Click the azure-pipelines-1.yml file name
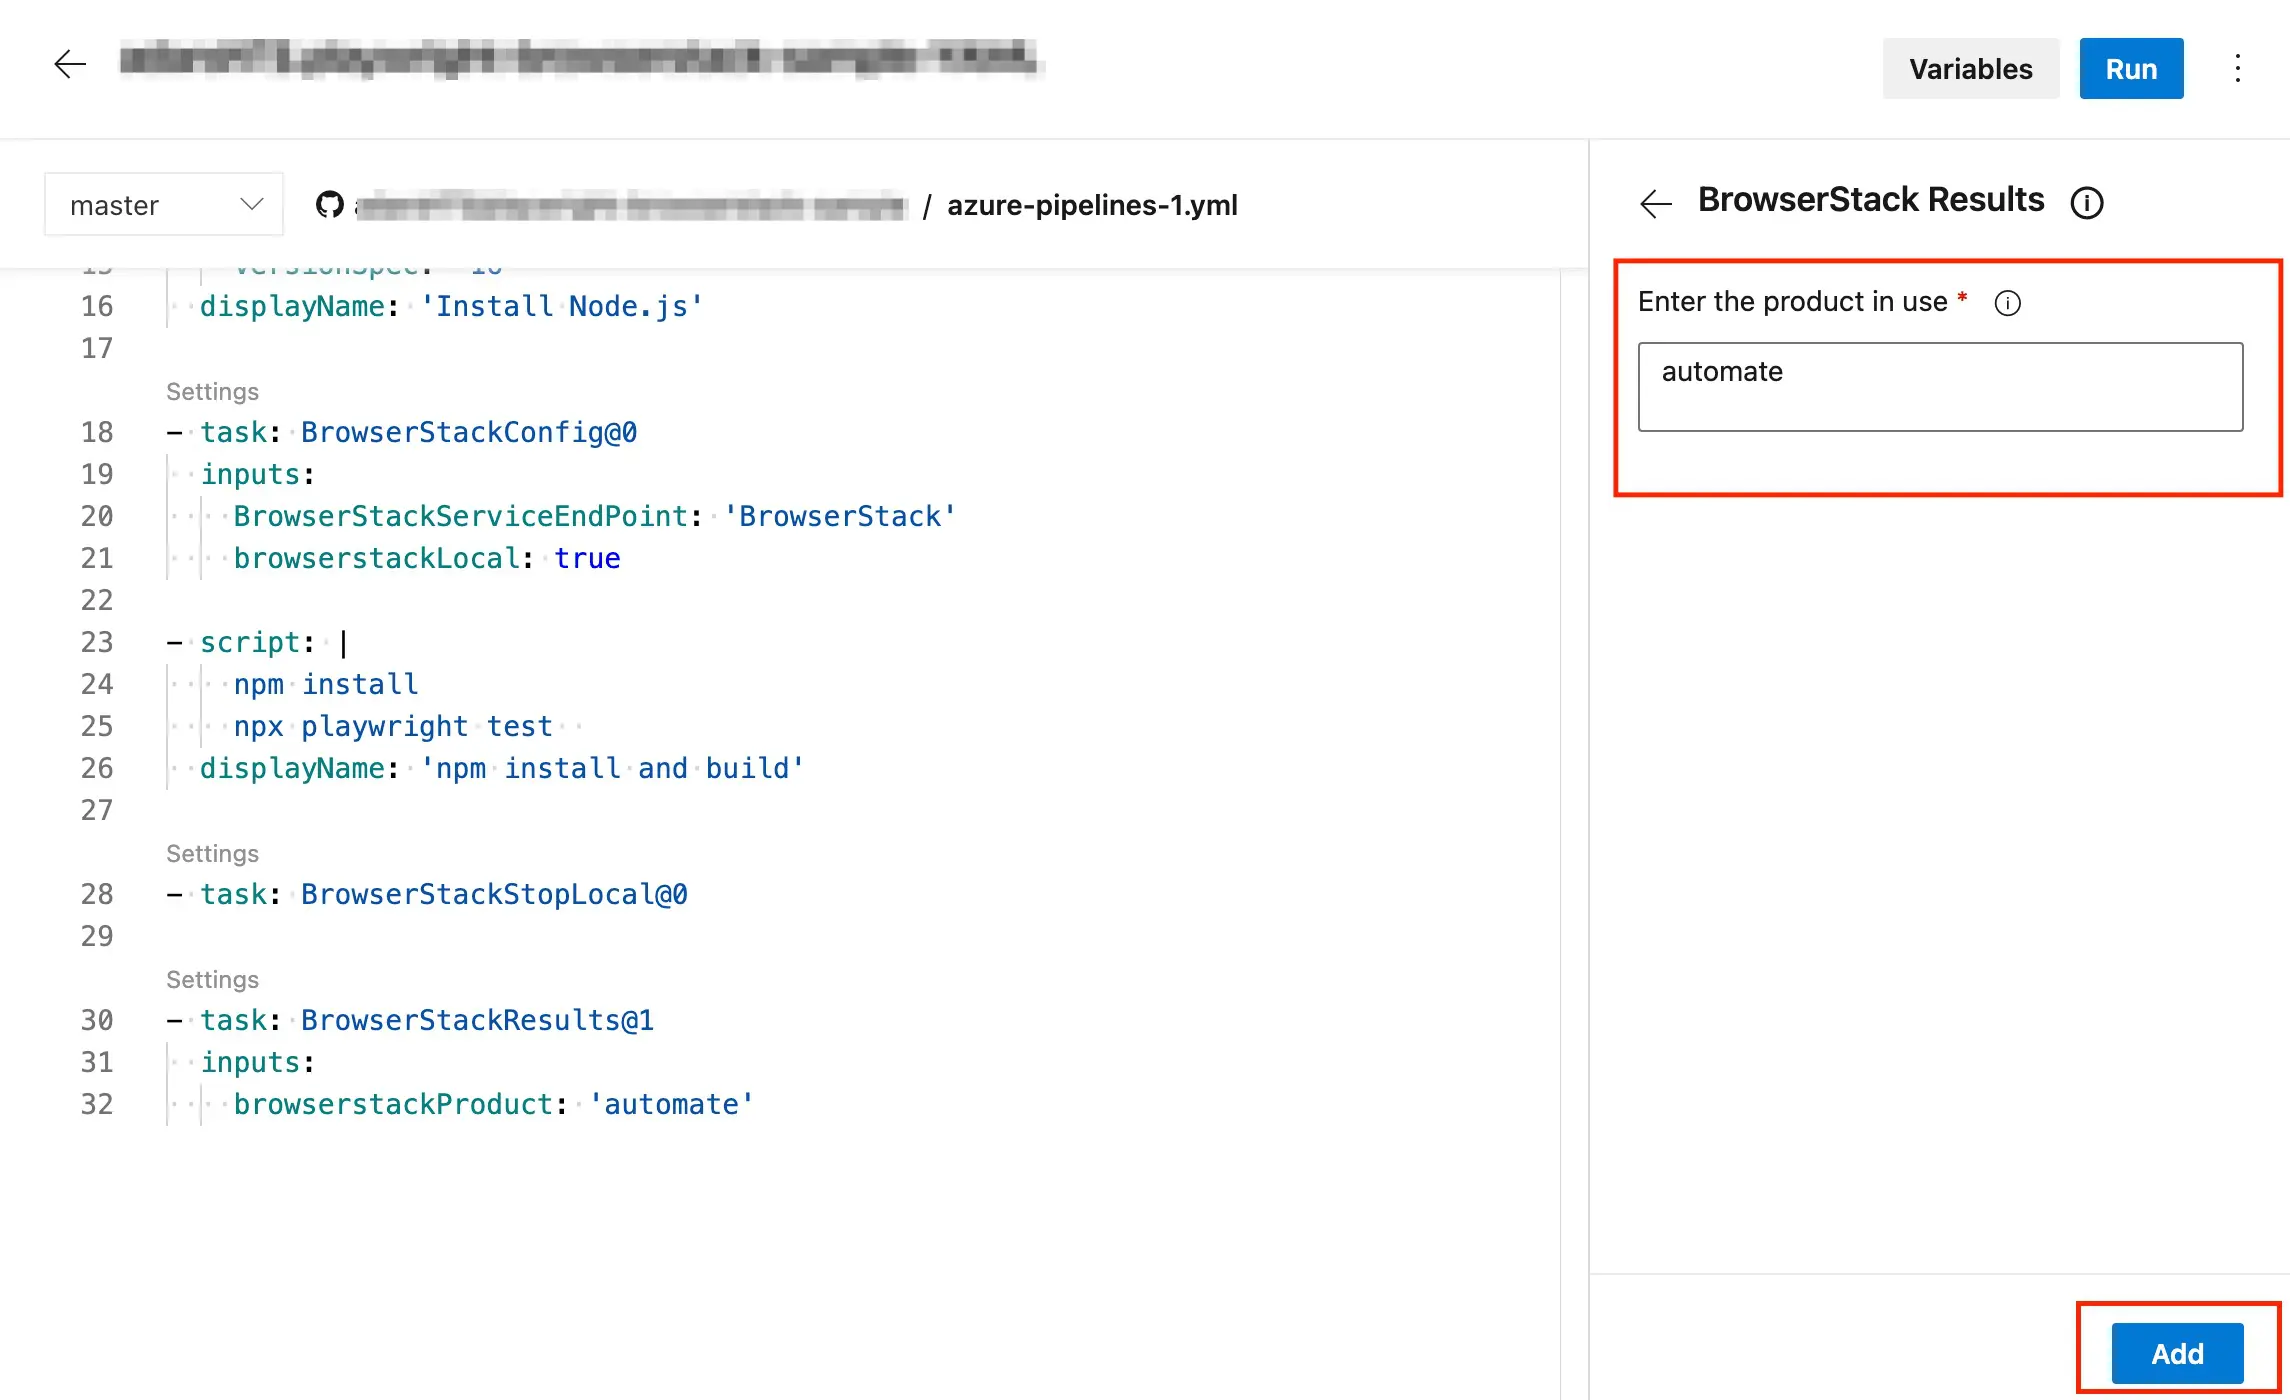This screenshot has width=2290, height=1400. pyautogui.click(x=1092, y=205)
